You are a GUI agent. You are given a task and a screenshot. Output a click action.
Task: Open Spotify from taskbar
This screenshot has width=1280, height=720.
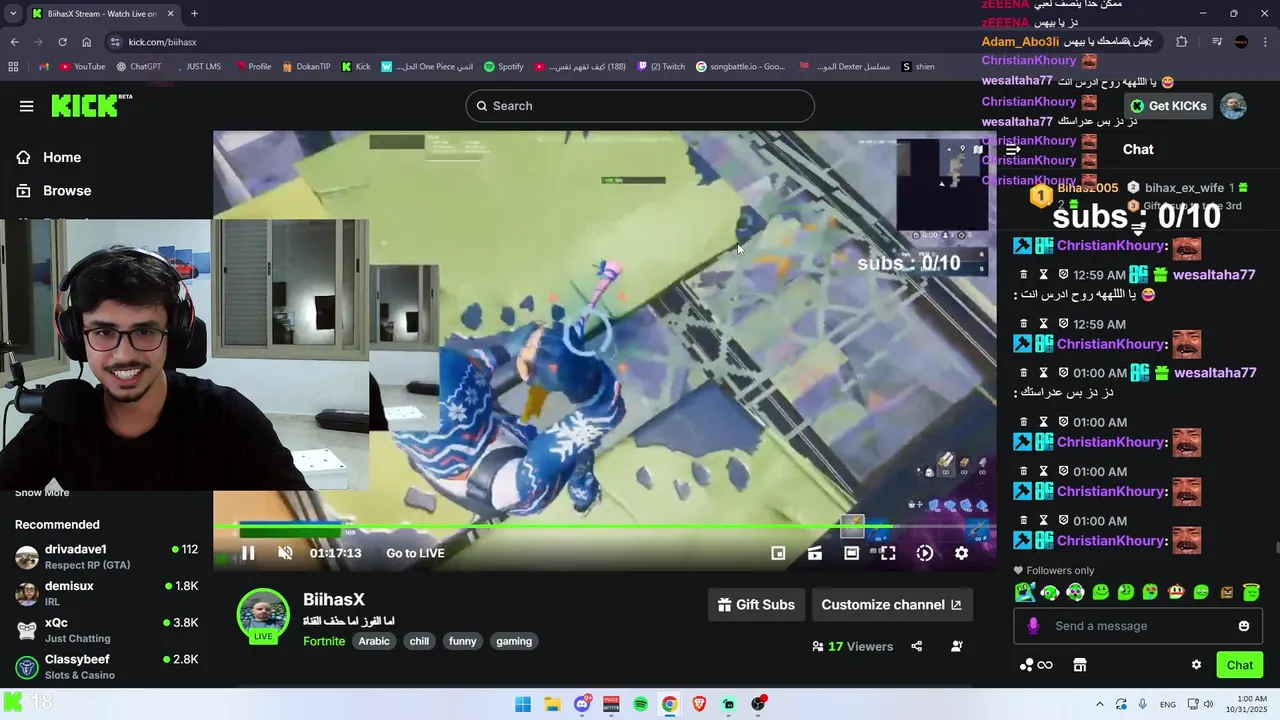(640, 704)
